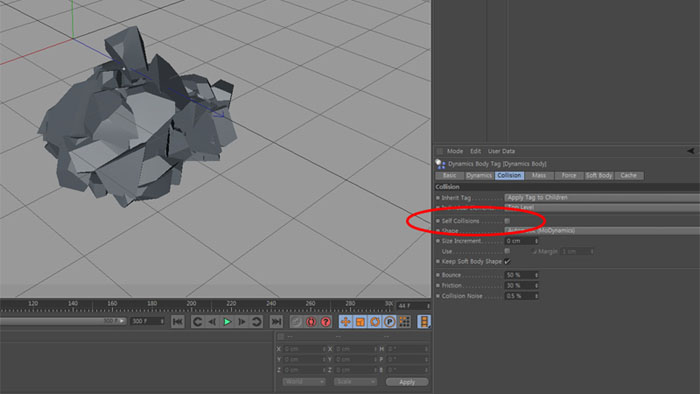Open the Shape Automatic dropdown
This screenshot has width=700, height=394.
point(602,231)
